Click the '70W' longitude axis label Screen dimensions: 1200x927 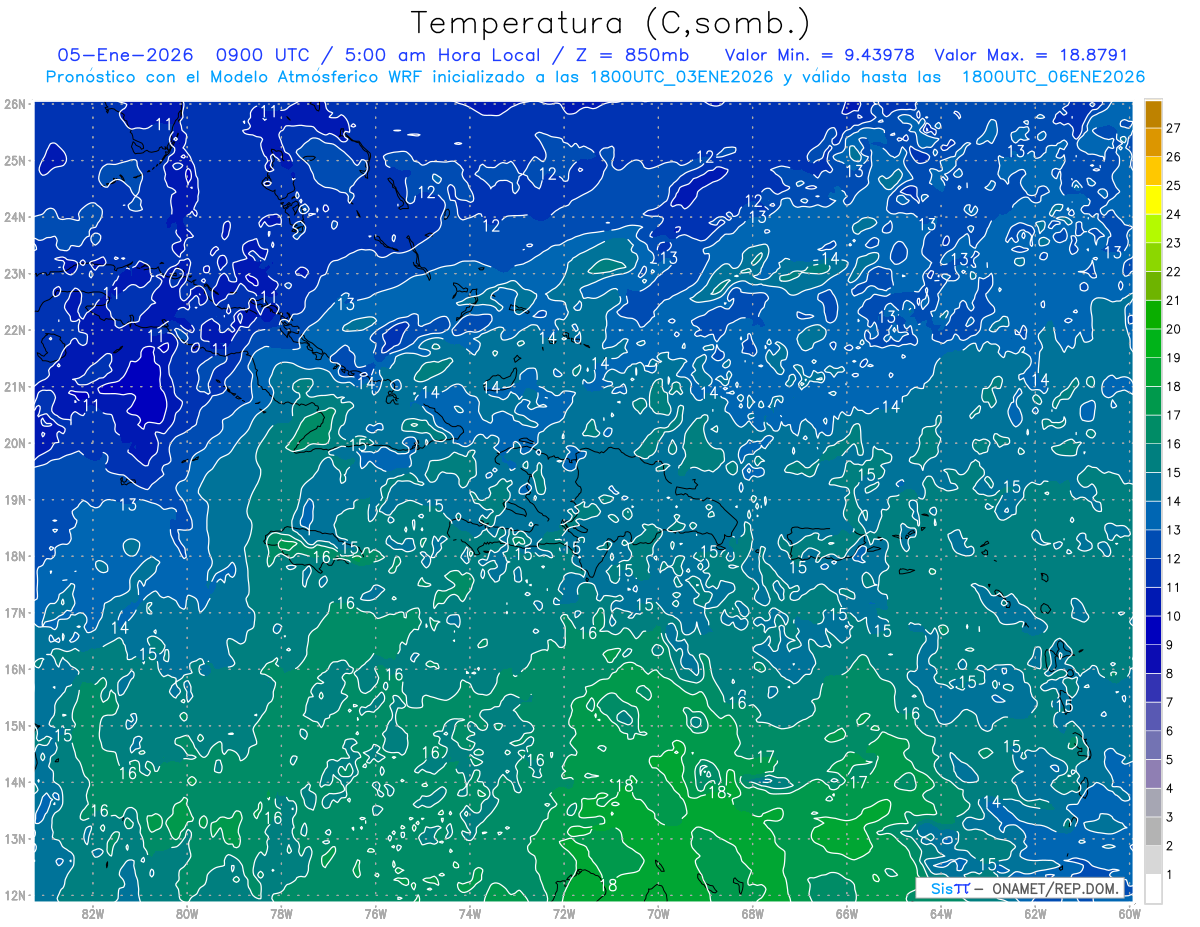pos(658,913)
